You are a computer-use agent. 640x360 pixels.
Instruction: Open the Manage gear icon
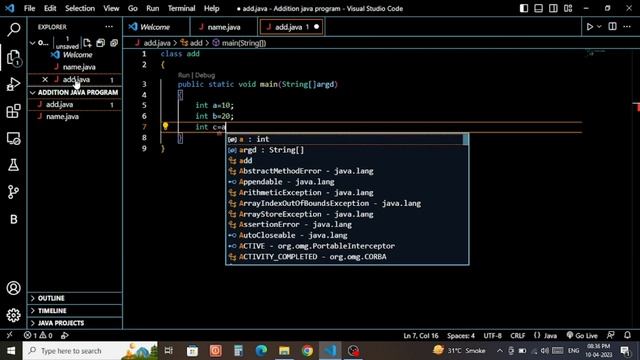tap(13, 315)
